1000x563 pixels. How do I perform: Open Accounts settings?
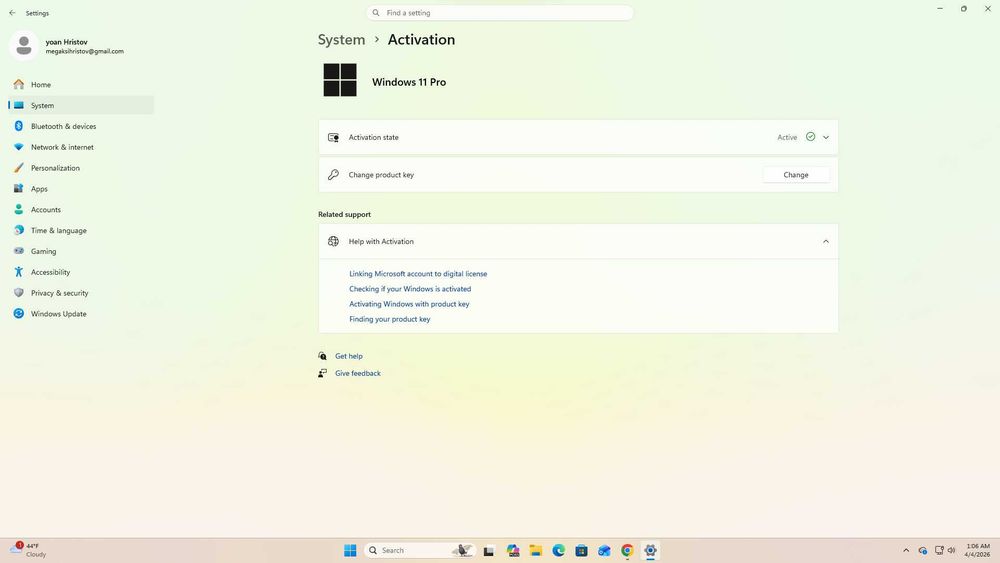pos(81,209)
